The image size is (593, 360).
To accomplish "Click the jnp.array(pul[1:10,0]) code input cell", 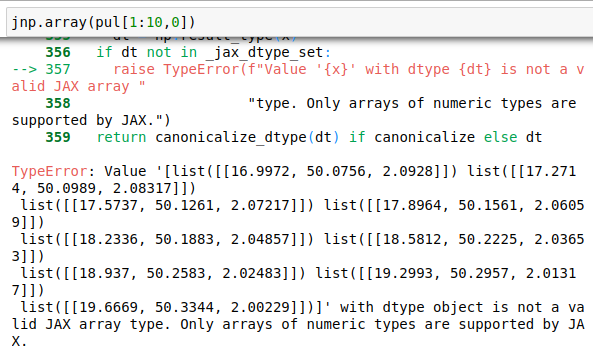I will (x=300, y=22).
